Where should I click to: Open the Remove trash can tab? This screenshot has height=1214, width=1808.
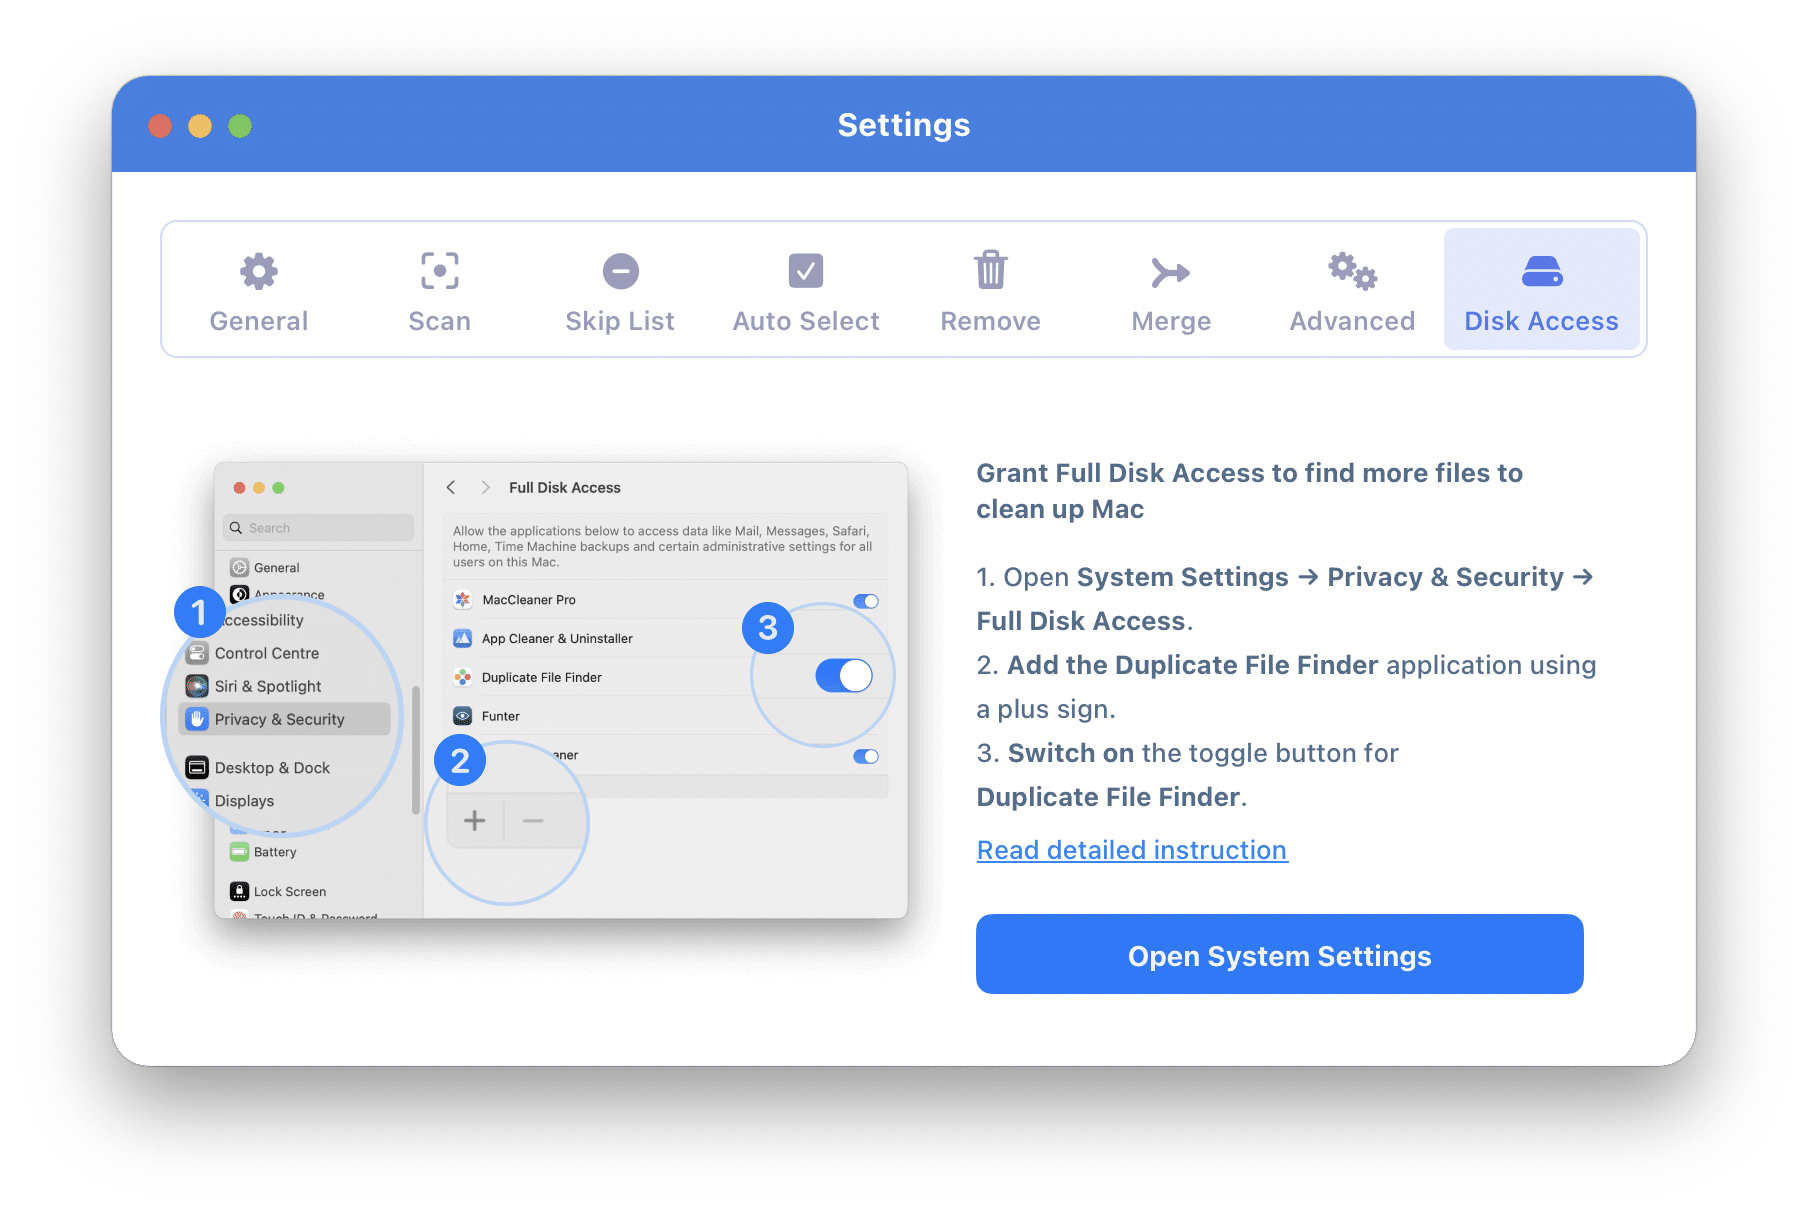click(991, 290)
